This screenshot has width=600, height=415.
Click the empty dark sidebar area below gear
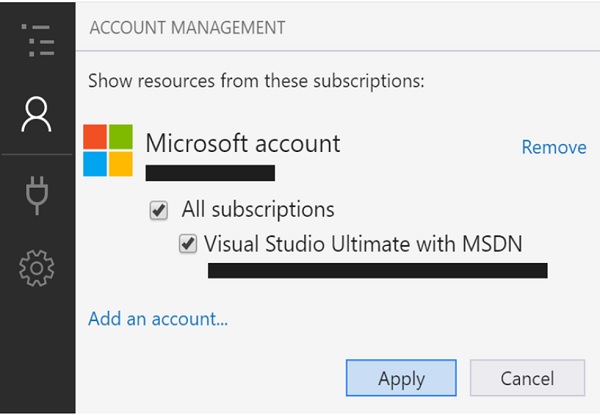pyautogui.click(x=37, y=350)
